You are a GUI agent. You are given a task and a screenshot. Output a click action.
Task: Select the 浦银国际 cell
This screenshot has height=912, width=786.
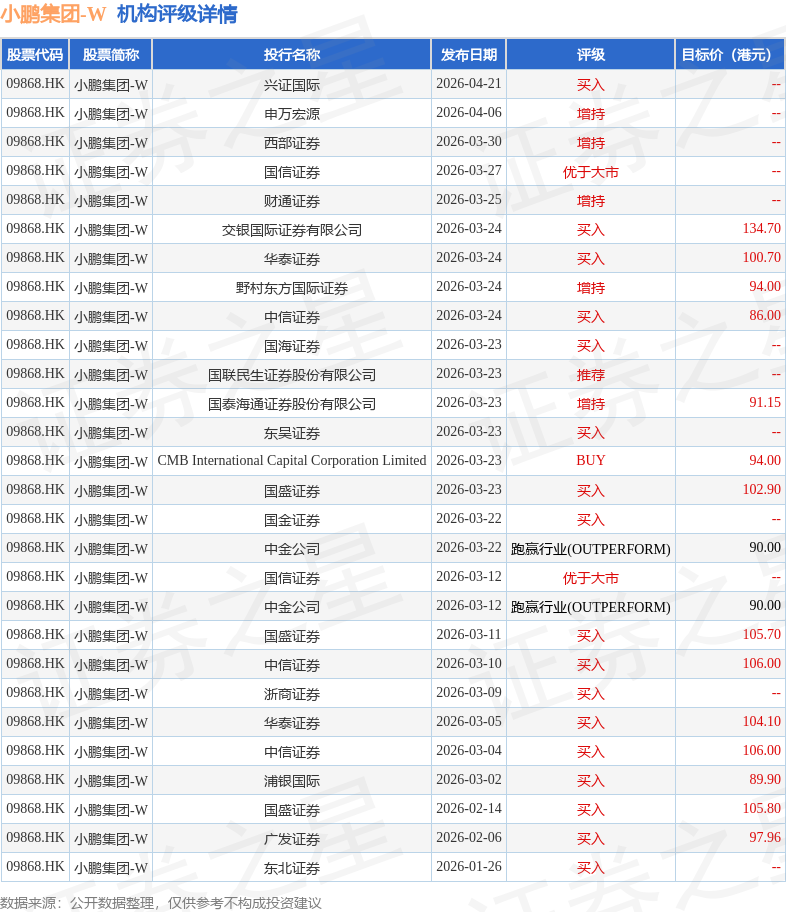291,781
